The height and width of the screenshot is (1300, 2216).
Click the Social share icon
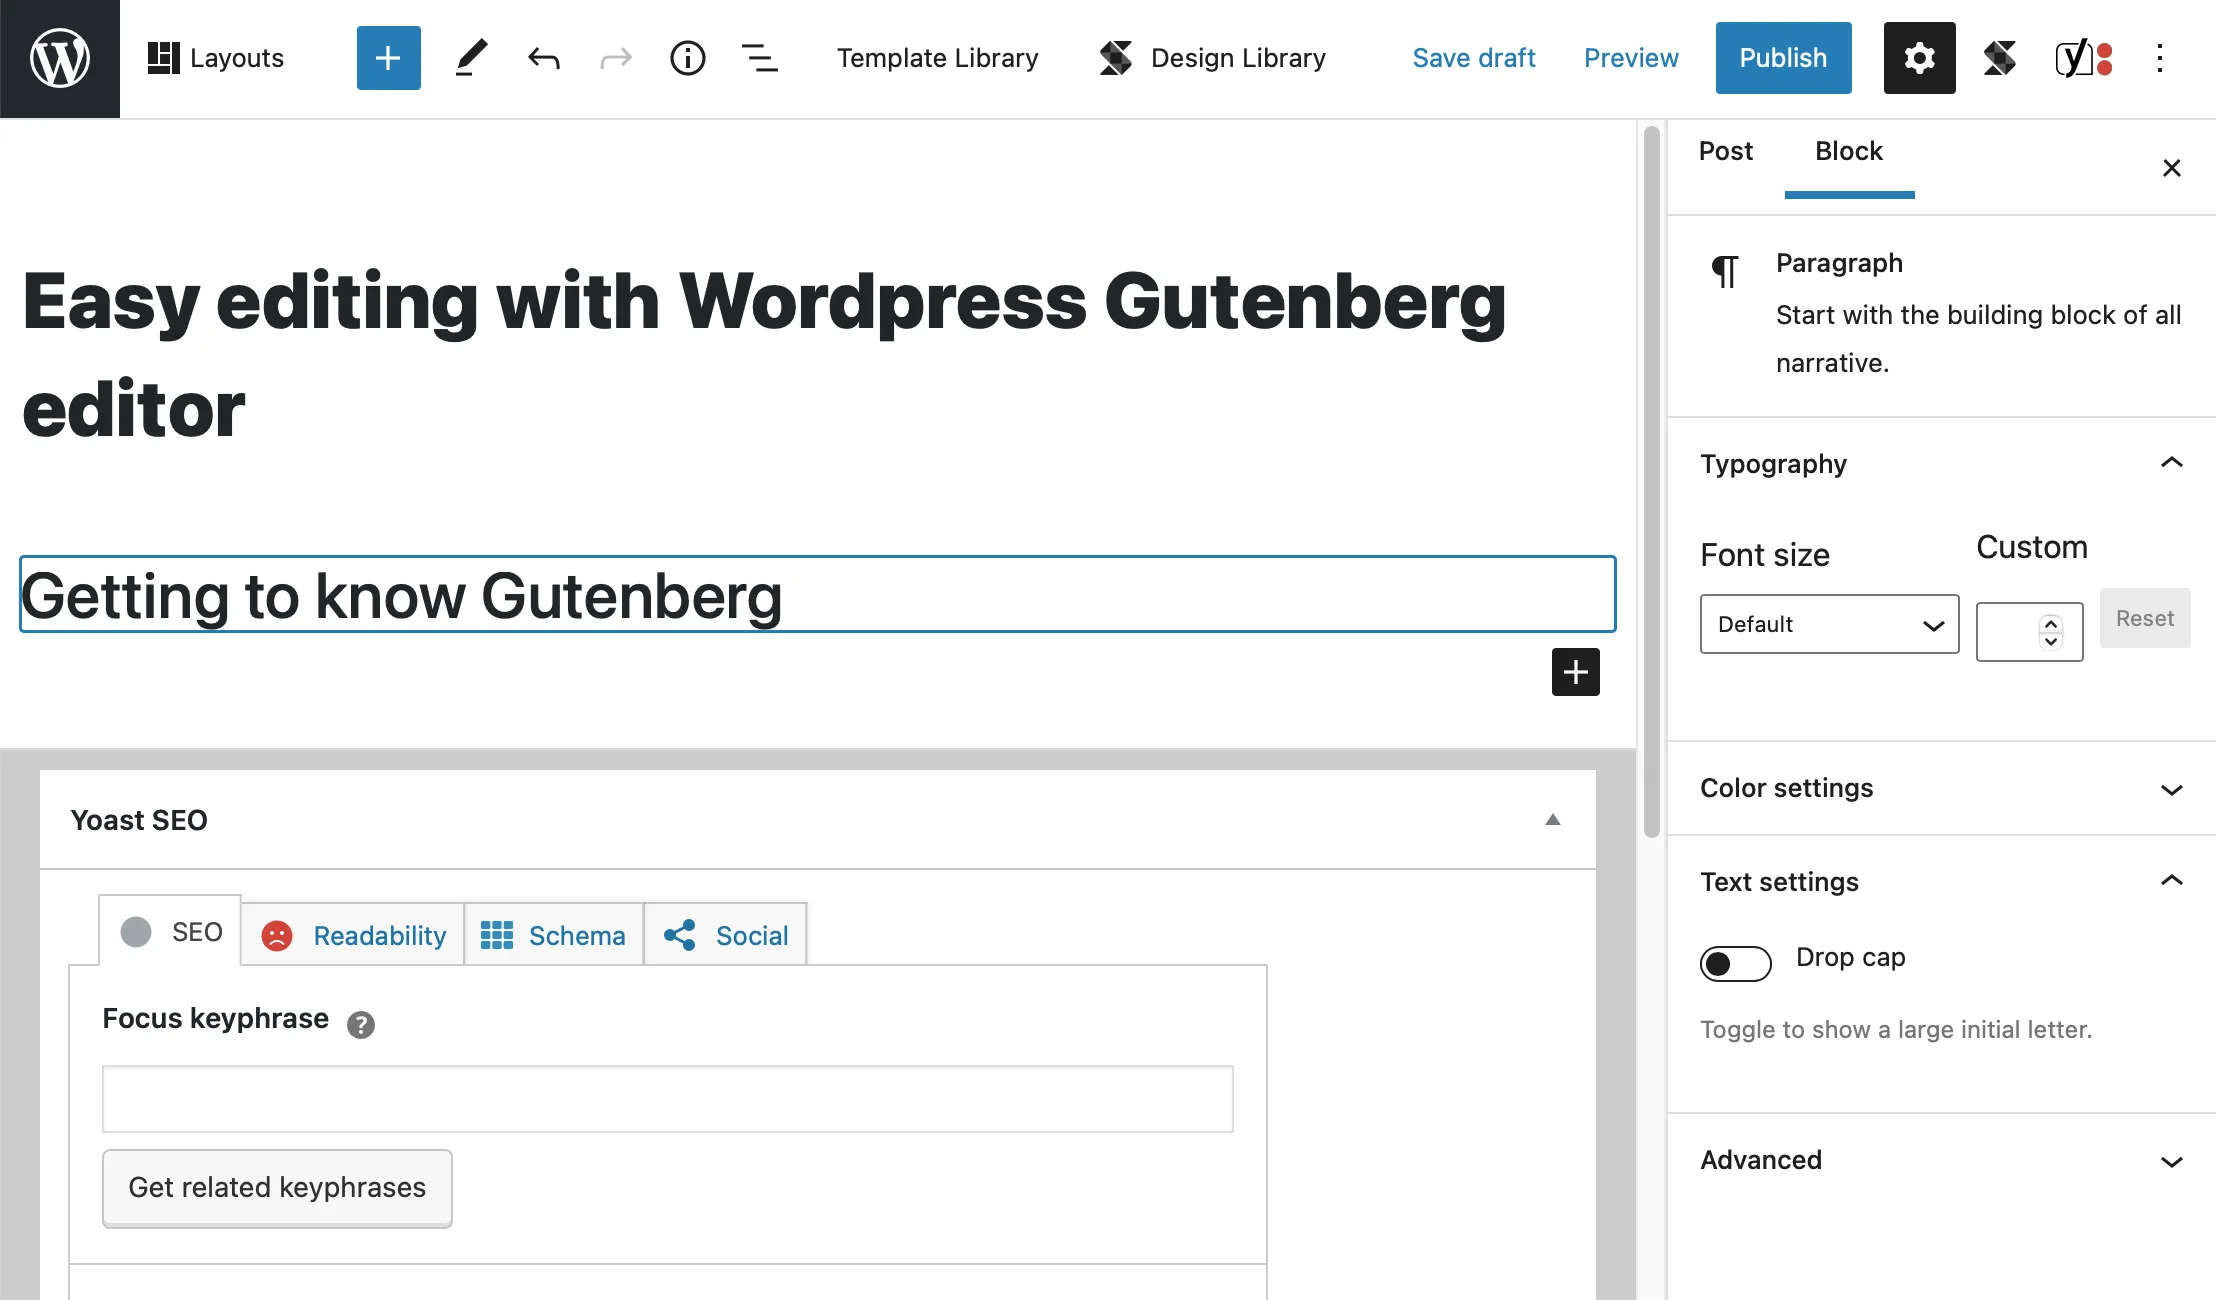pyautogui.click(x=680, y=936)
